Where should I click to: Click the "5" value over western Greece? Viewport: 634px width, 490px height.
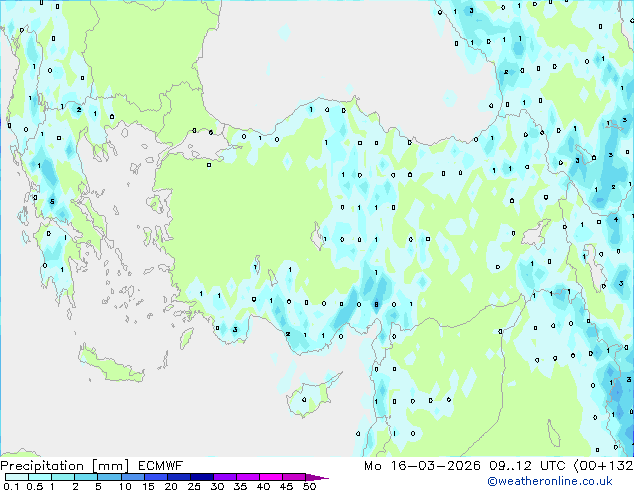52,201
